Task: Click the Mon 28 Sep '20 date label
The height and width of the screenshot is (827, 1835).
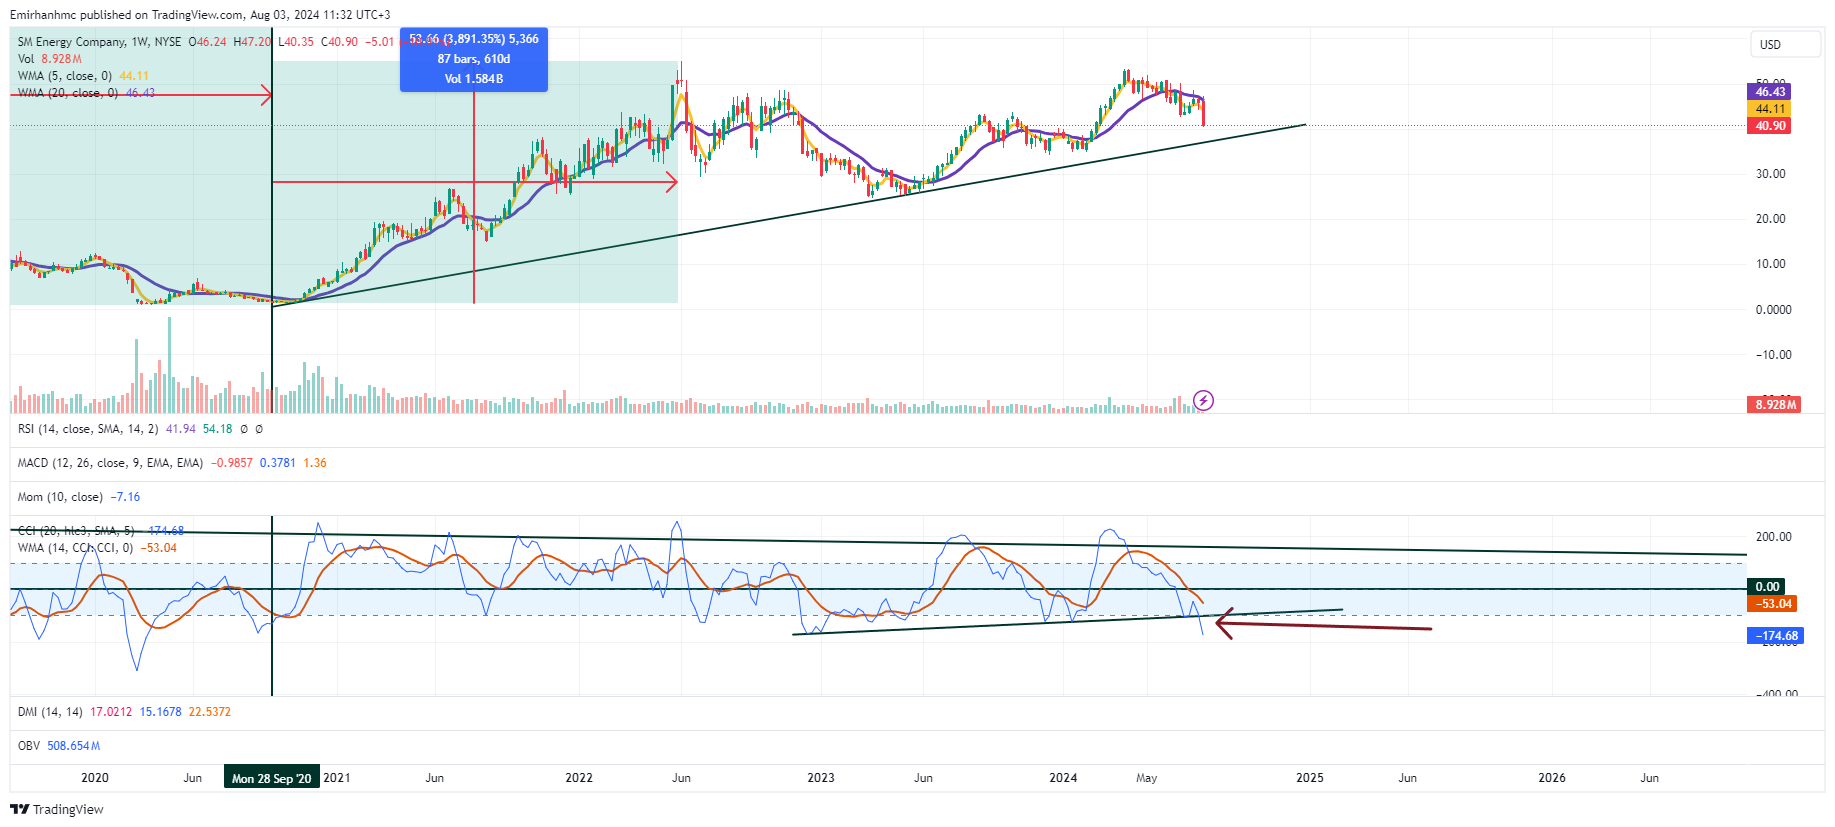Action: point(272,778)
